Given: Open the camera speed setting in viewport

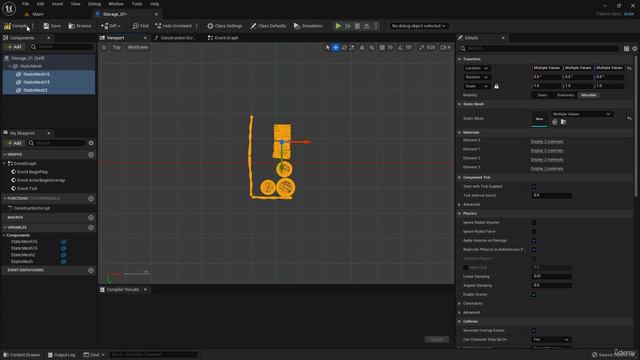Looking at the screenshot, I should tap(445, 47).
